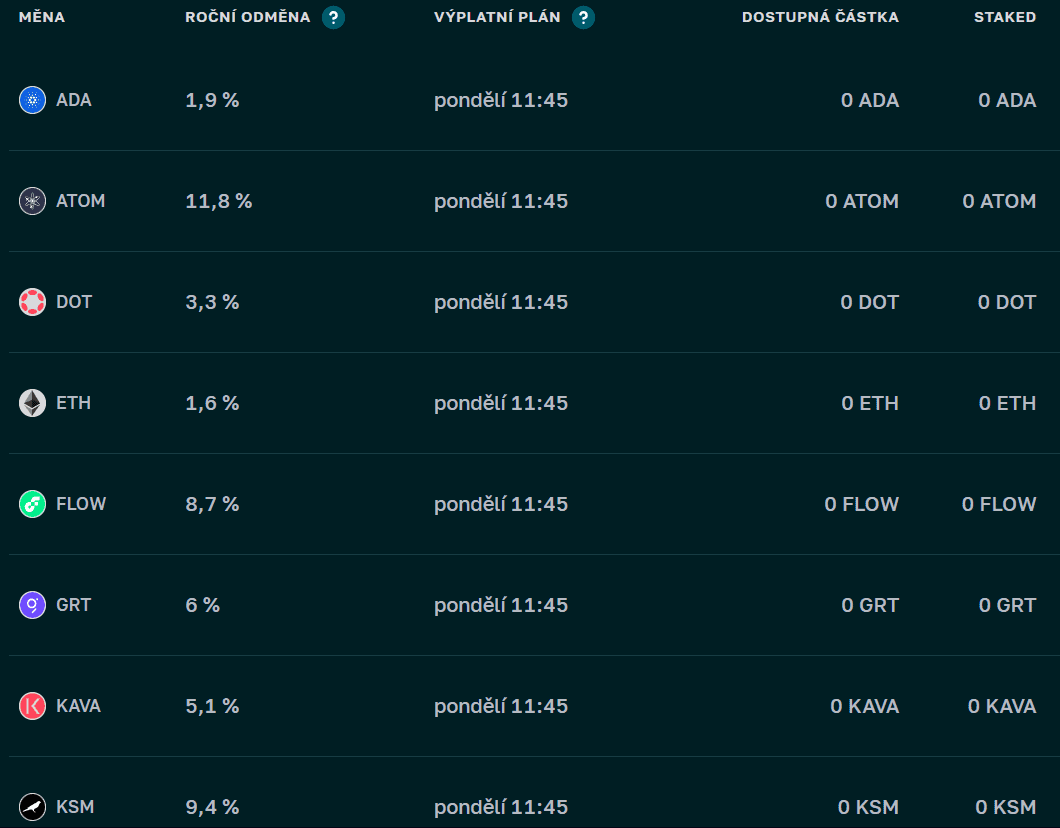Screen dimensions: 1060x828
Task: Select the ATOM staking row label
Action: click(x=80, y=201)
